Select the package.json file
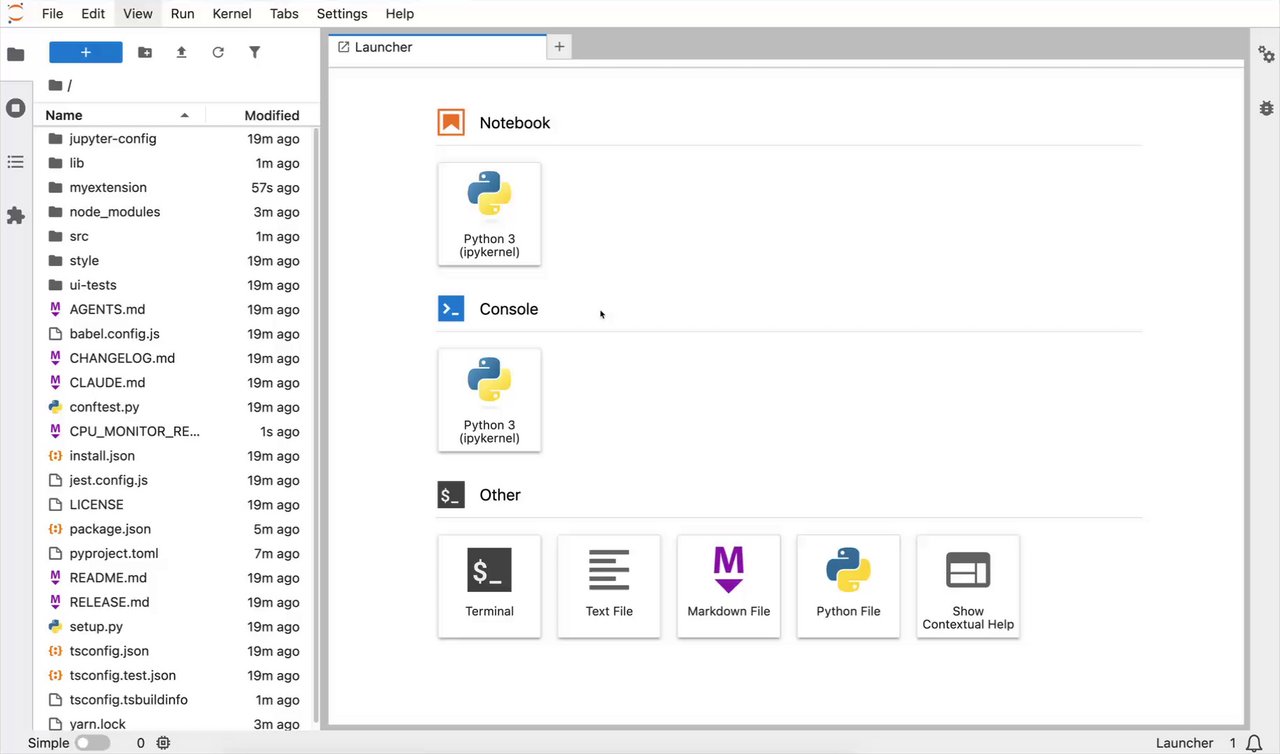 click(x=174, y=529)
